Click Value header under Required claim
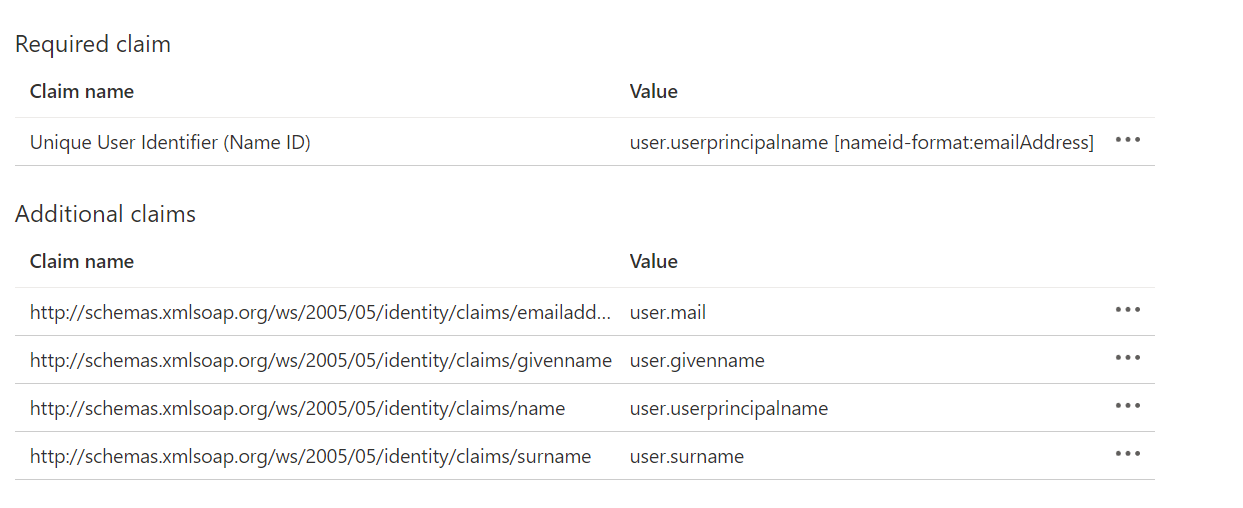The height and width of the screenshot is (508, 1243). point(654,91)
